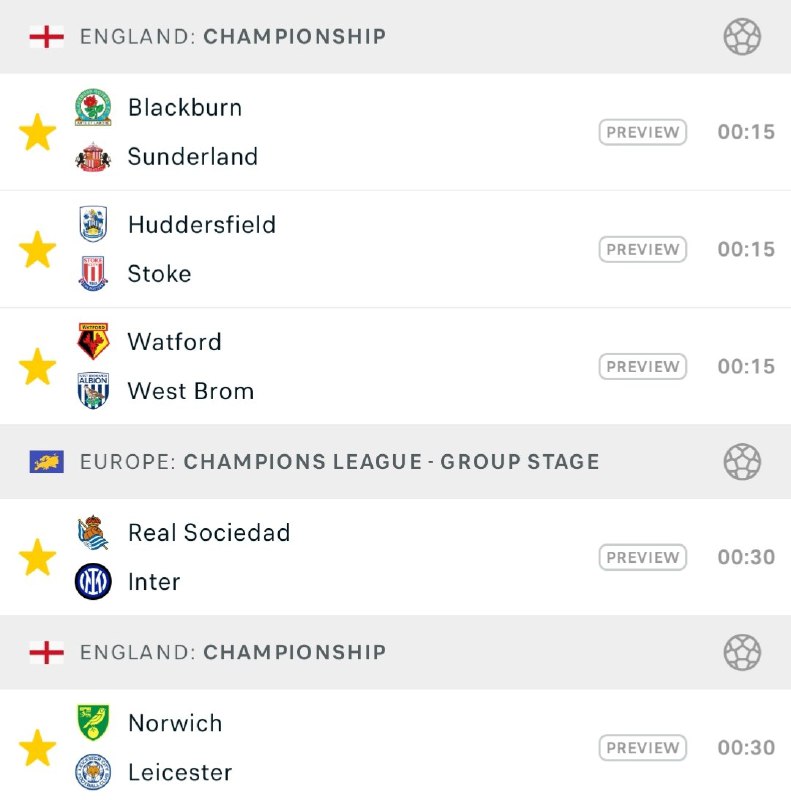791x800 pixels.
Task: Click the Huddersfield club crest
Action: pyautogui.click(x=93, y=224)
